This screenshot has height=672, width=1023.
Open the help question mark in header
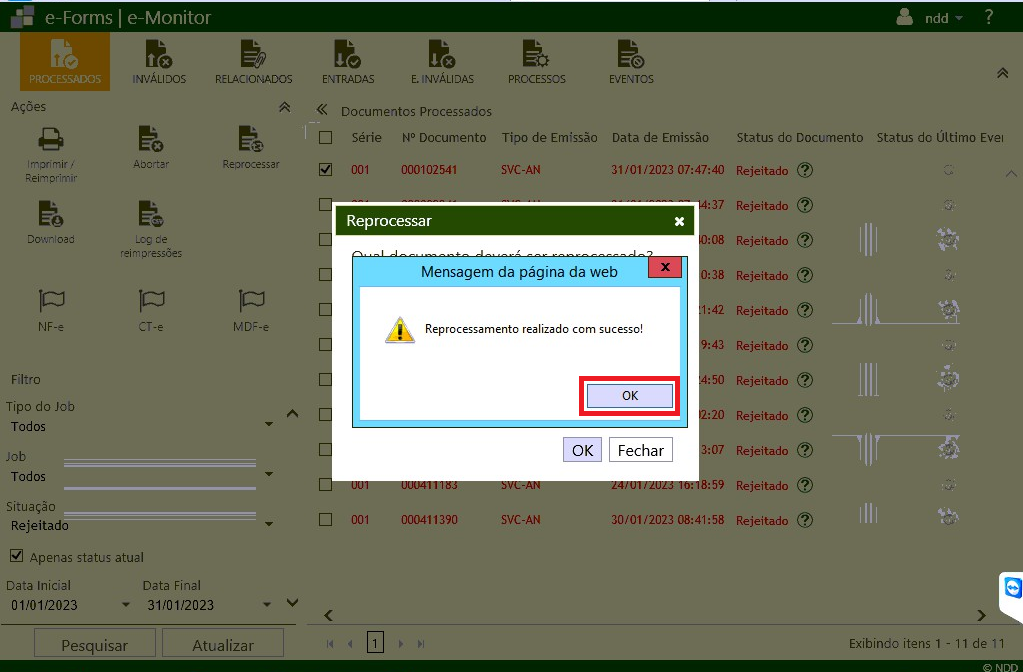click(989, 17)
